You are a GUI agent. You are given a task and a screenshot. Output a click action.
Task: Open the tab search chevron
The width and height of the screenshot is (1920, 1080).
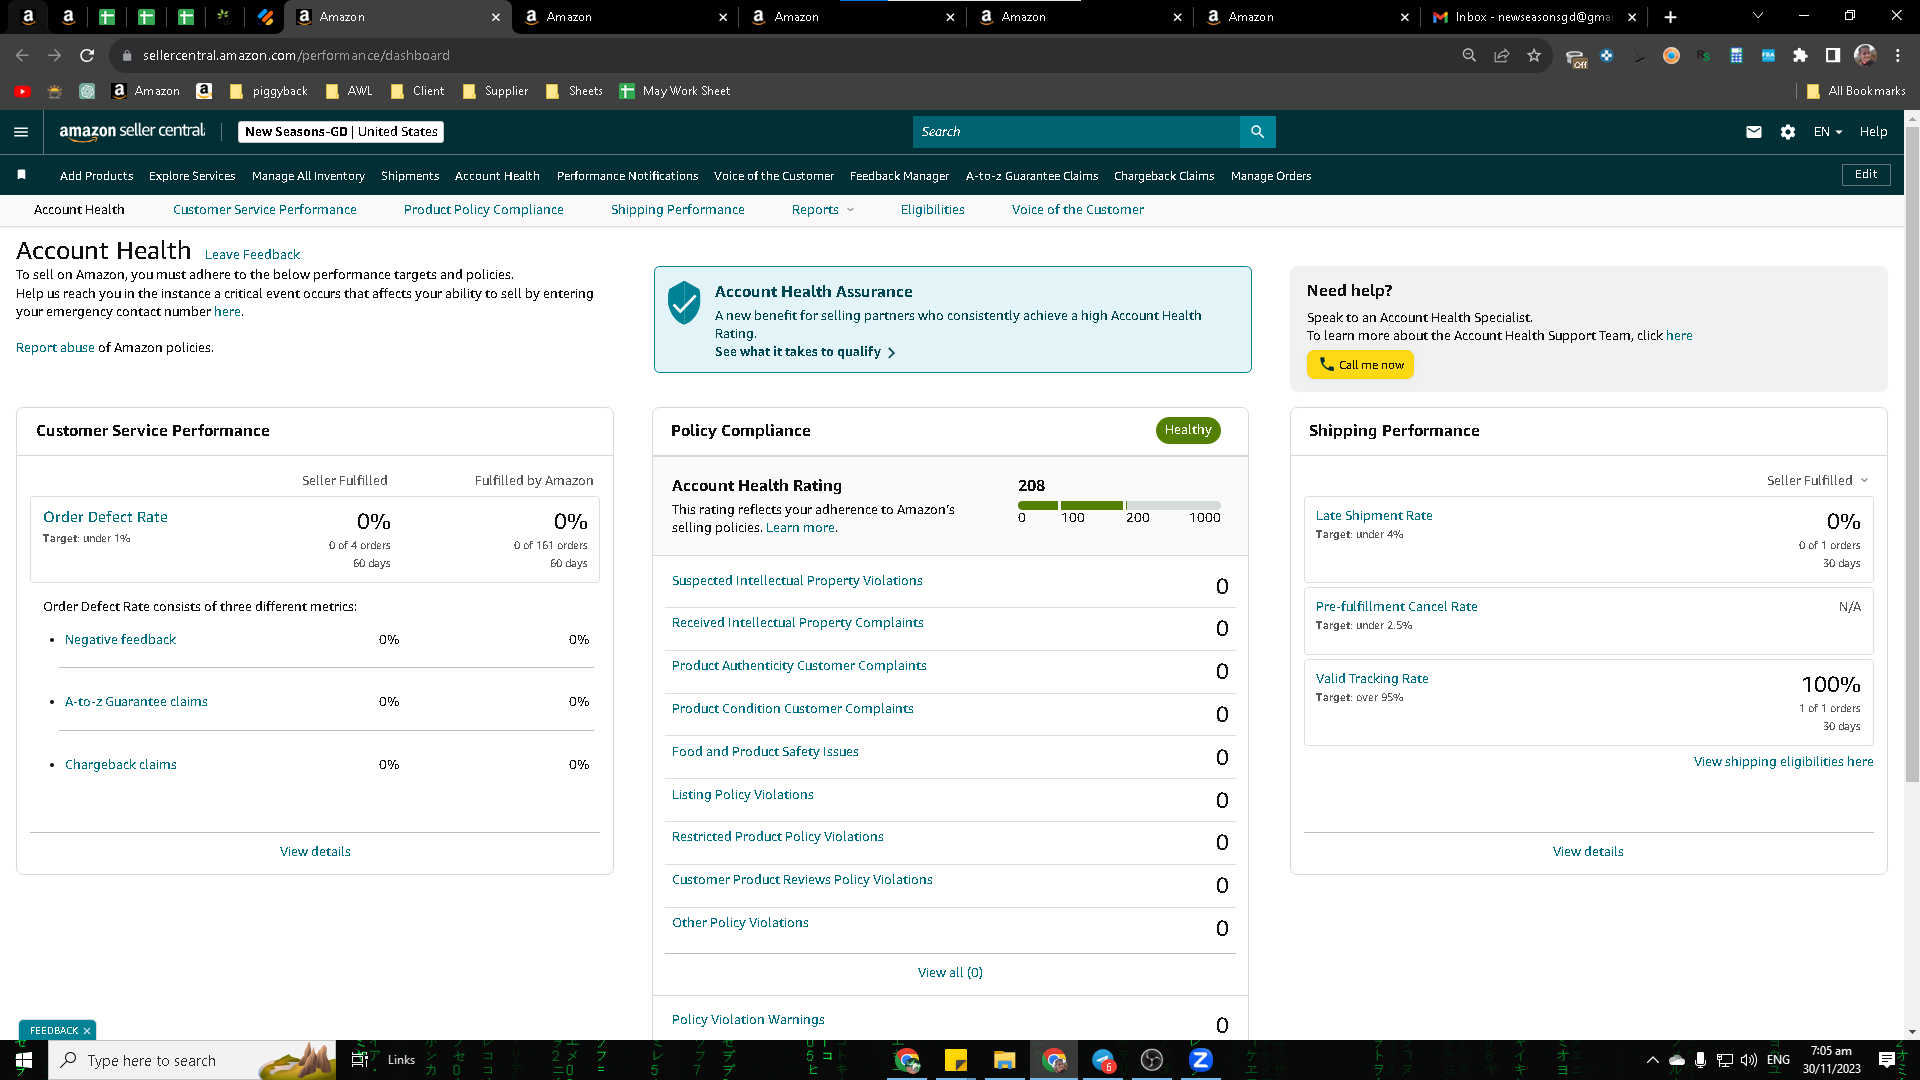1757,16
